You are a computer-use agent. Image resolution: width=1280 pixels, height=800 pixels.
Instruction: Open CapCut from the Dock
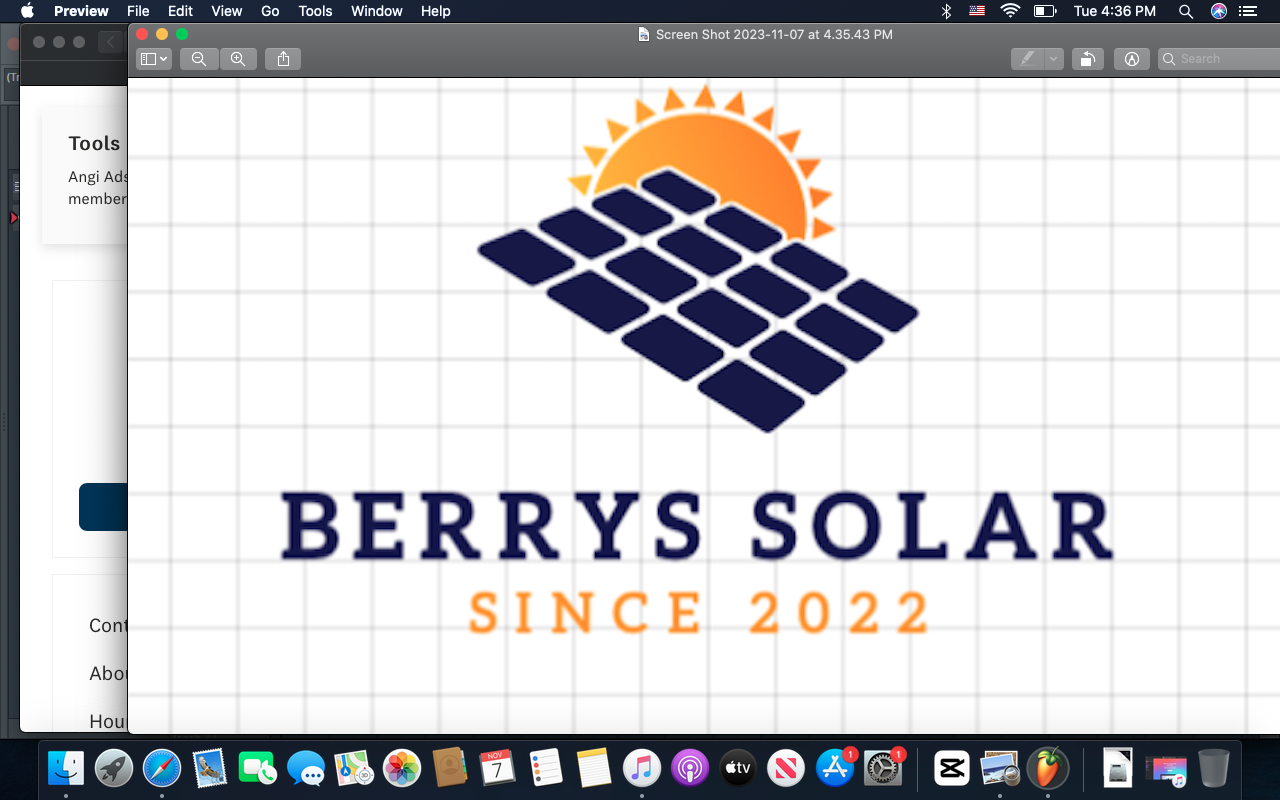click(951, 768)
